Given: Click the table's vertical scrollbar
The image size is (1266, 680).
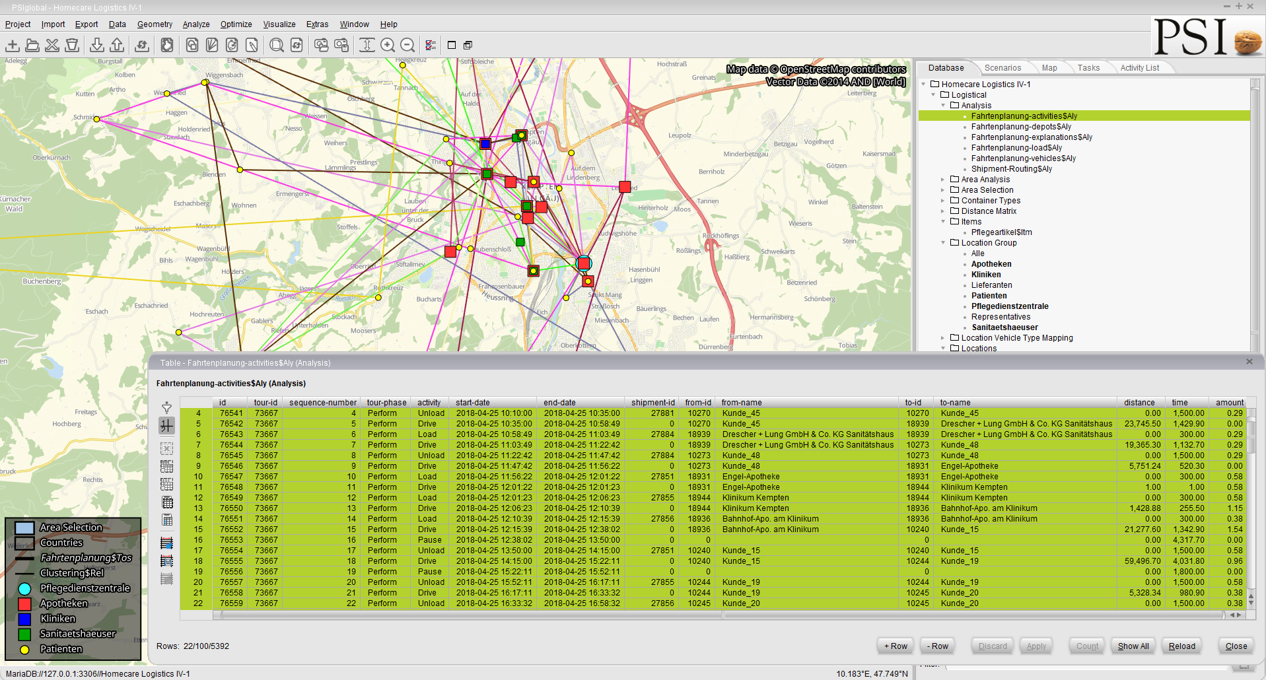Looking at the screenshot, I should (x=1250, y=508).
